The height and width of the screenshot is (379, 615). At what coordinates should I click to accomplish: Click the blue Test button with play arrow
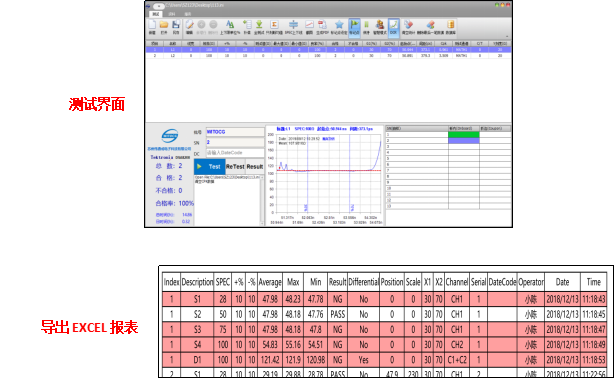click(210, 167)
